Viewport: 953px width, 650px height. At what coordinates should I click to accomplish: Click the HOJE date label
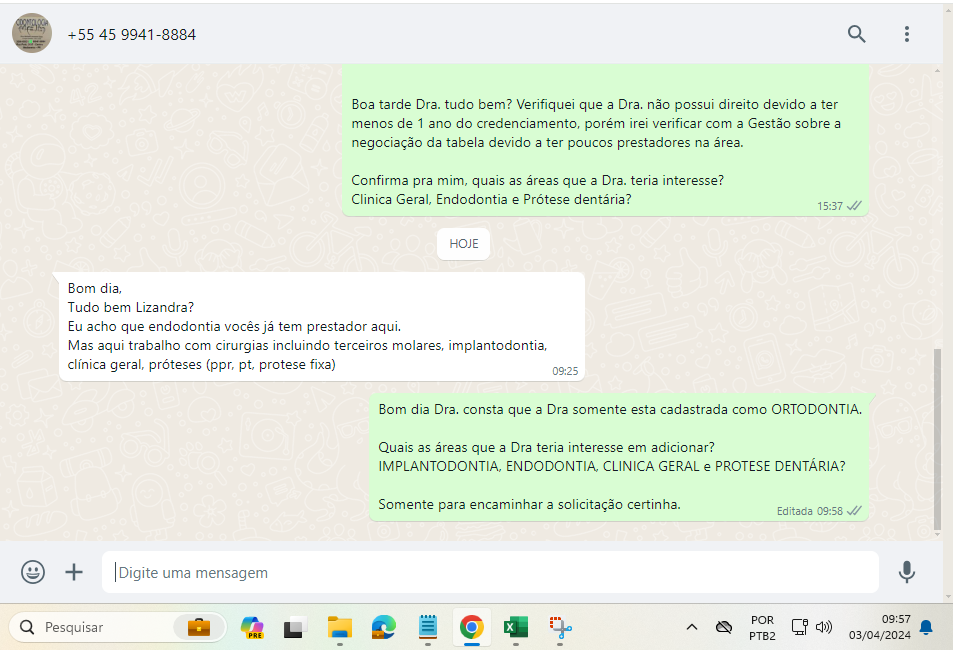pyautogui.click(x=464, y=244)
